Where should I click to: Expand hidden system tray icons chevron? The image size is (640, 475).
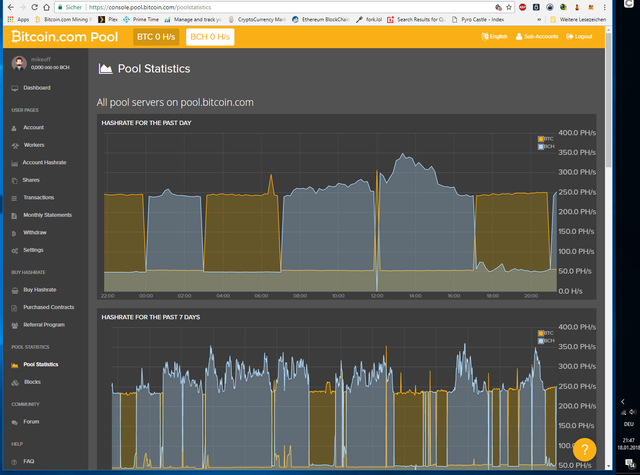click(x=623, y=402)
